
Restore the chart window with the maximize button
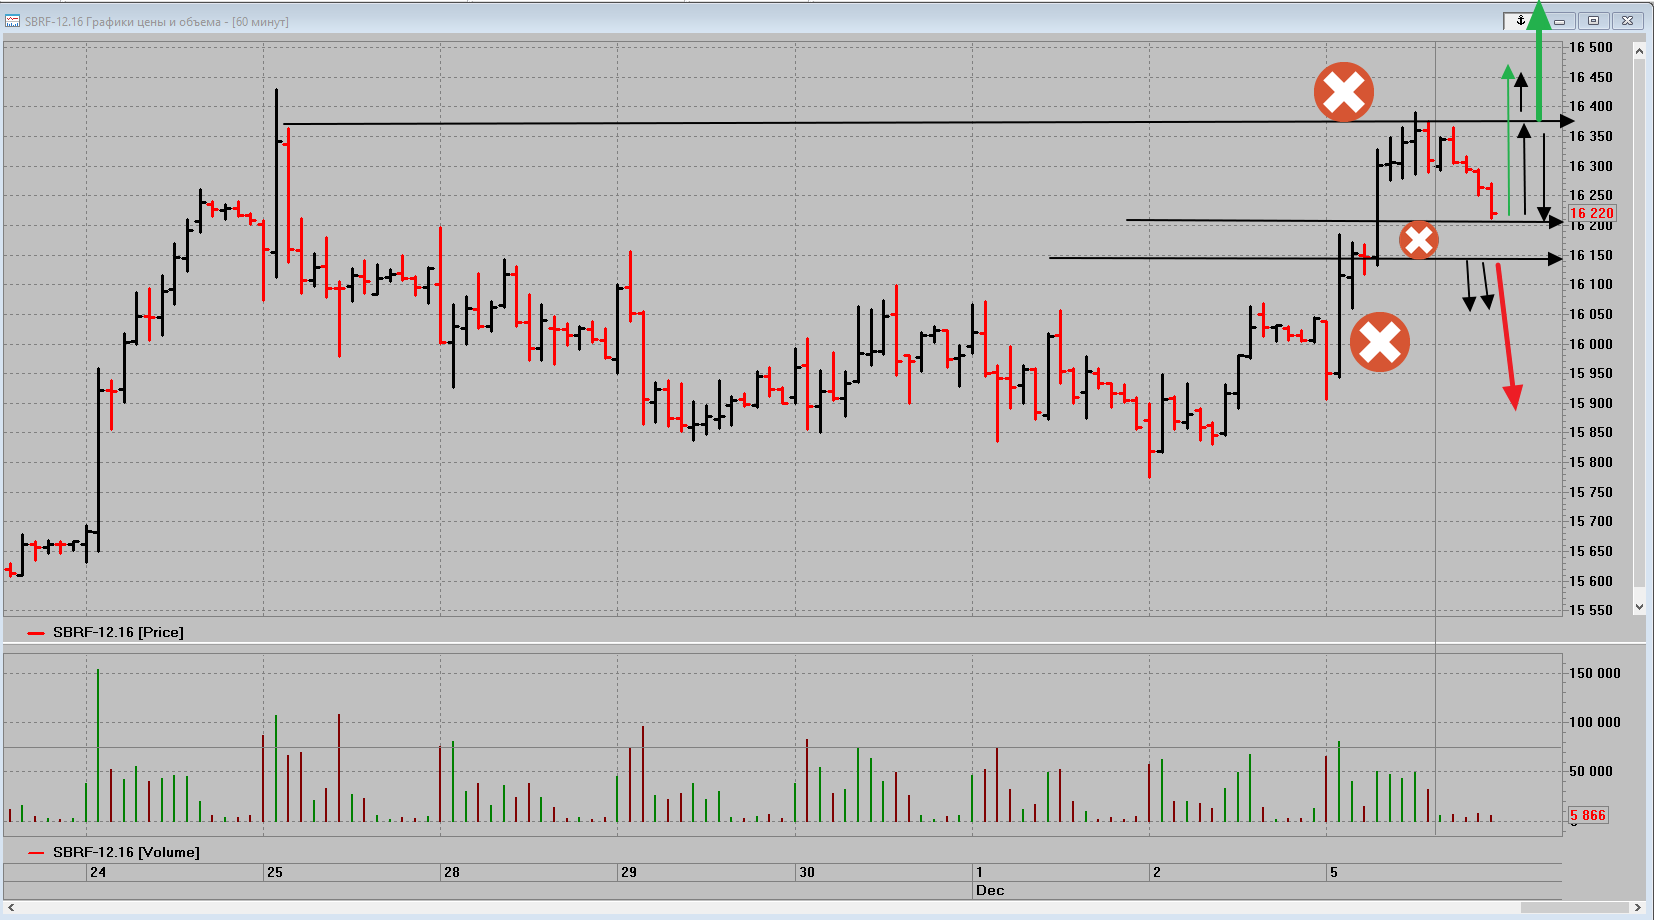click(1594, 21)
